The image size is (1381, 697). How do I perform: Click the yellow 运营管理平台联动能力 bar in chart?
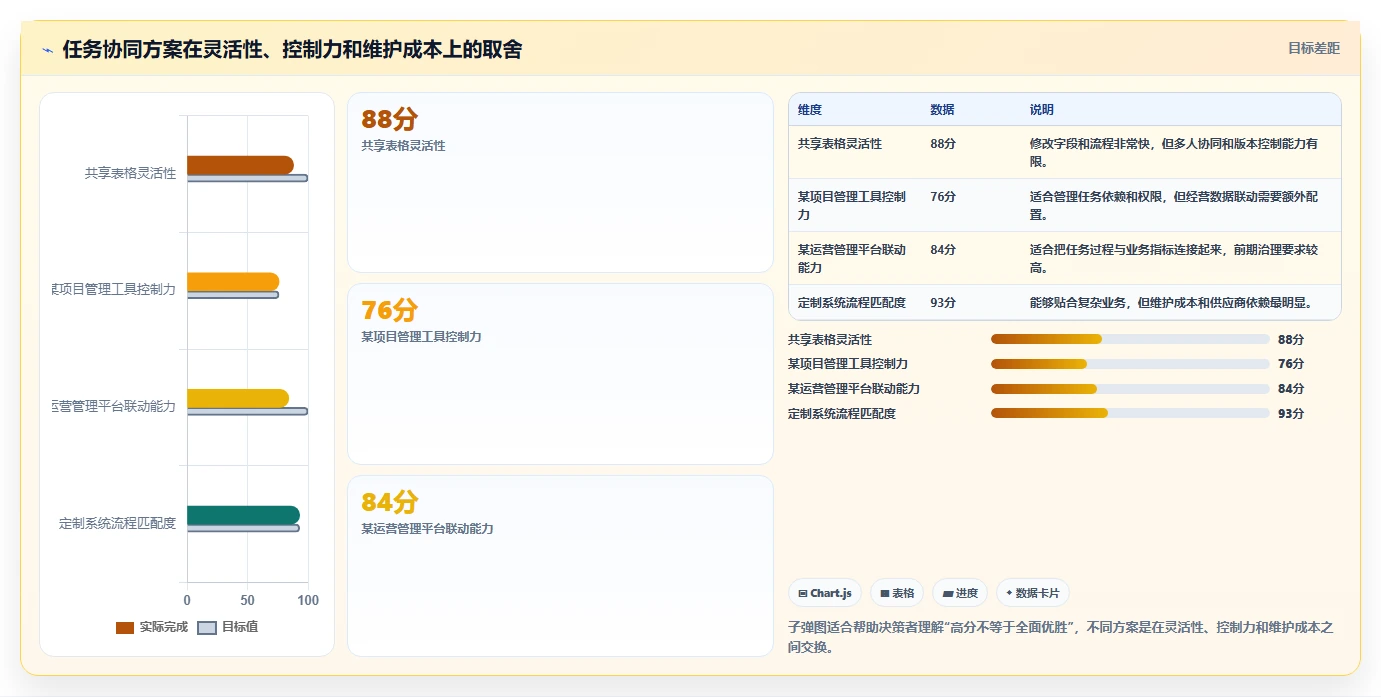(x=238, y=398)
